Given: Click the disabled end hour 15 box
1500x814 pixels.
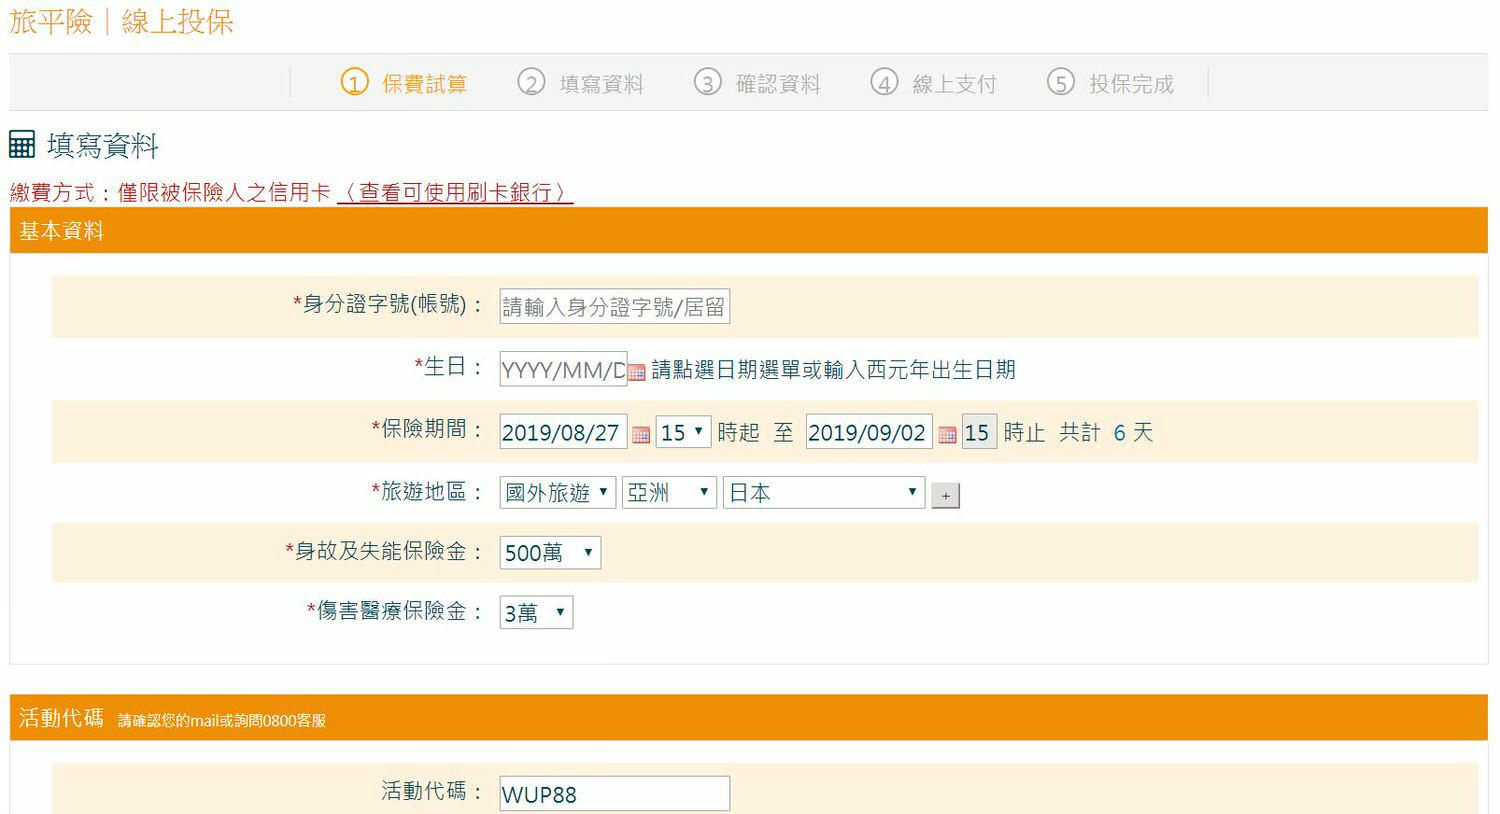Looking at the screenshot, I should click(979, 432).
